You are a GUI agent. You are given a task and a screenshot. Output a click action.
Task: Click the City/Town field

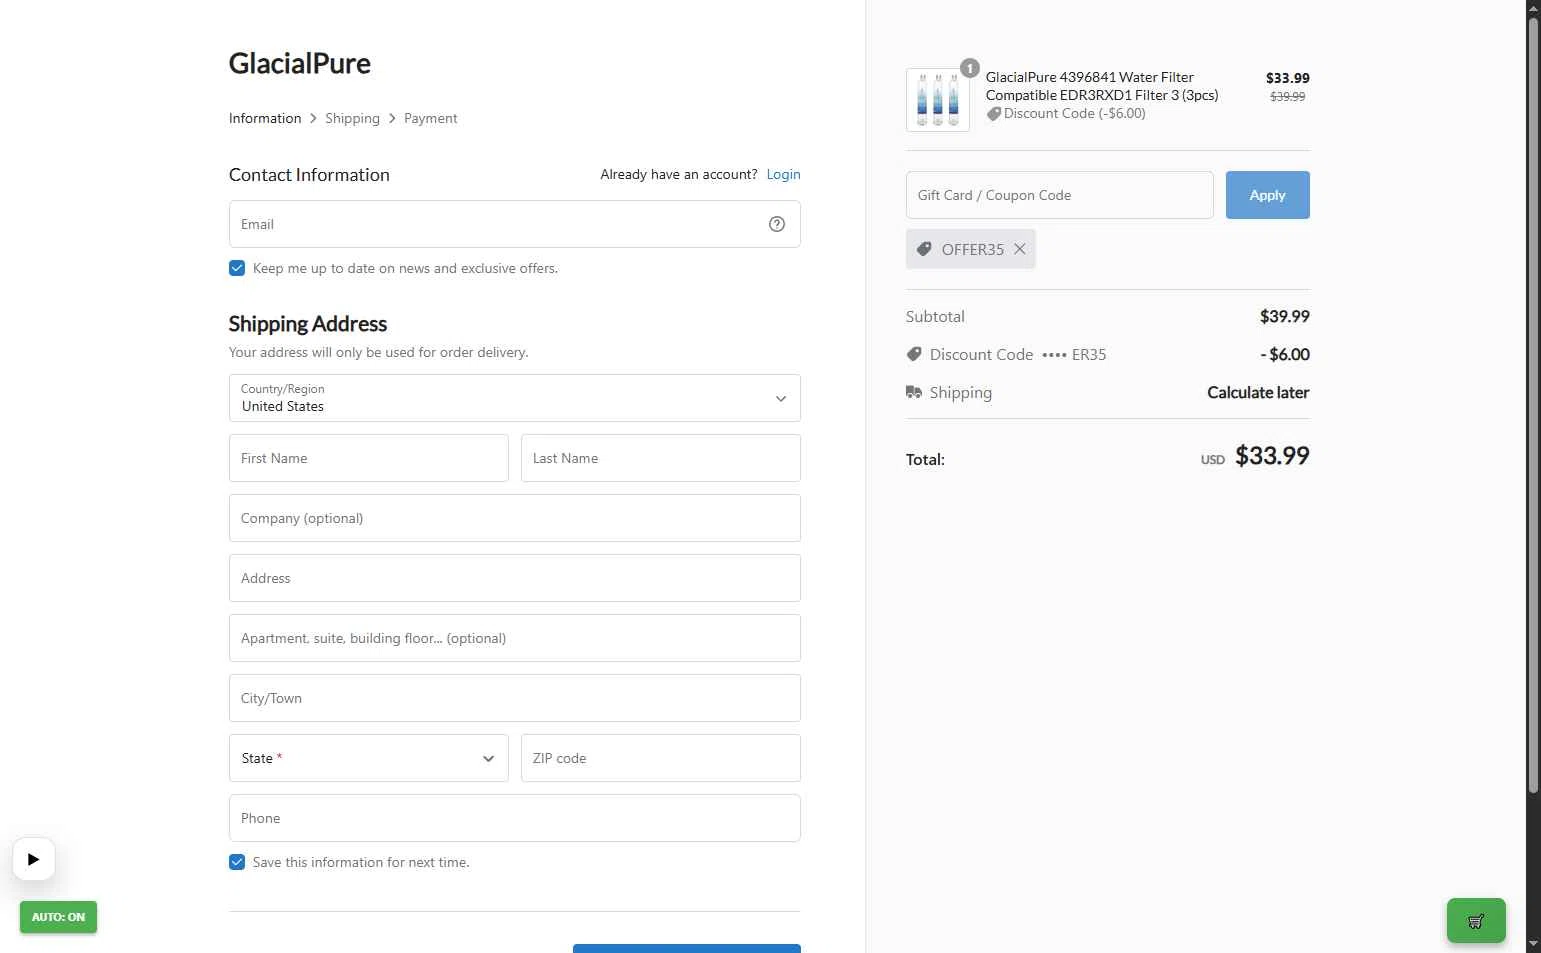515,698
